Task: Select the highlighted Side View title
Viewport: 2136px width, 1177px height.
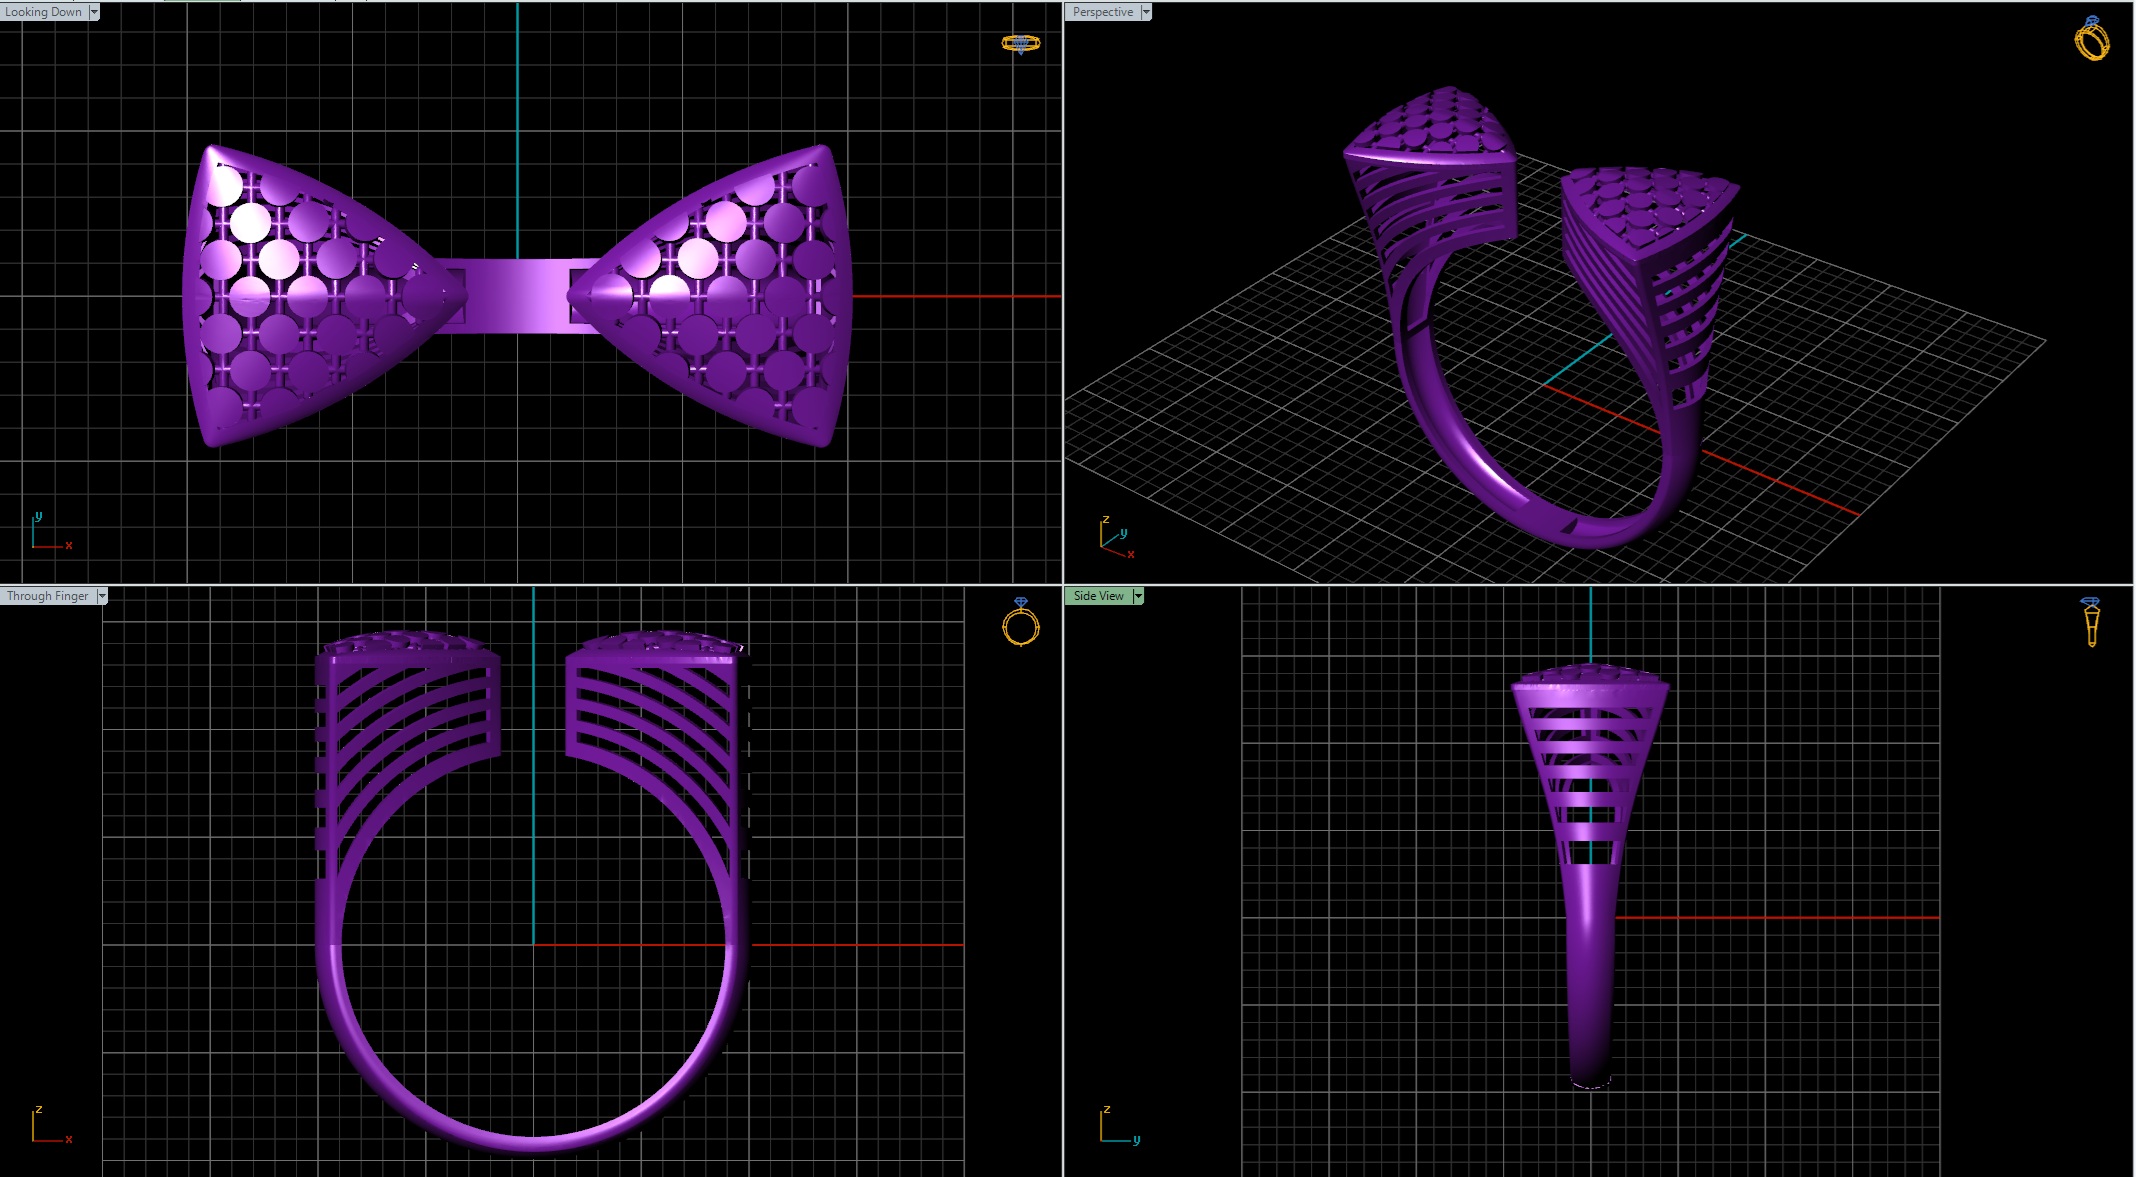Action: [1098, 596]
